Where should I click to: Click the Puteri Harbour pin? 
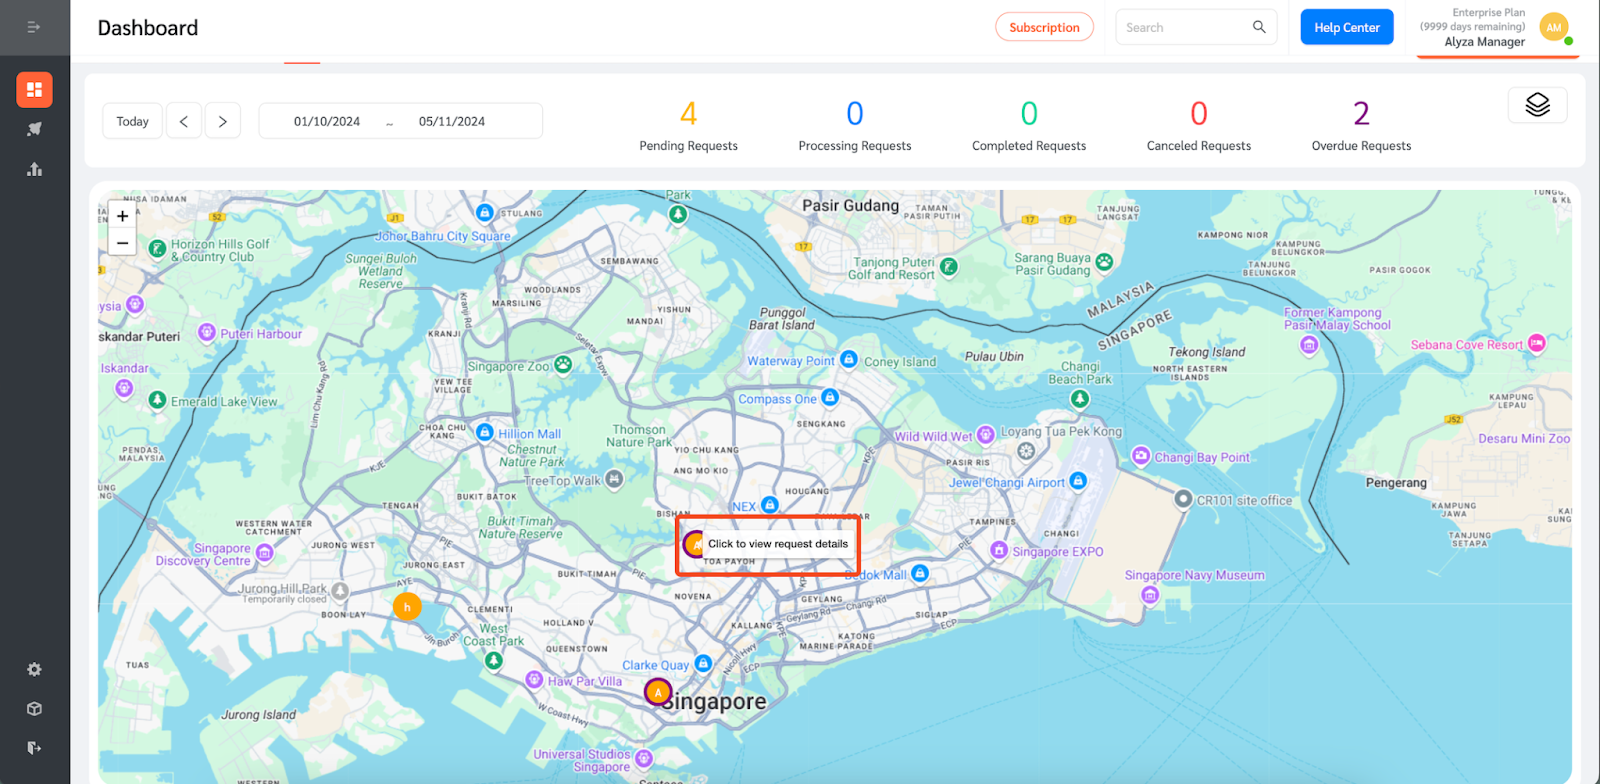(x=207, y=332)
